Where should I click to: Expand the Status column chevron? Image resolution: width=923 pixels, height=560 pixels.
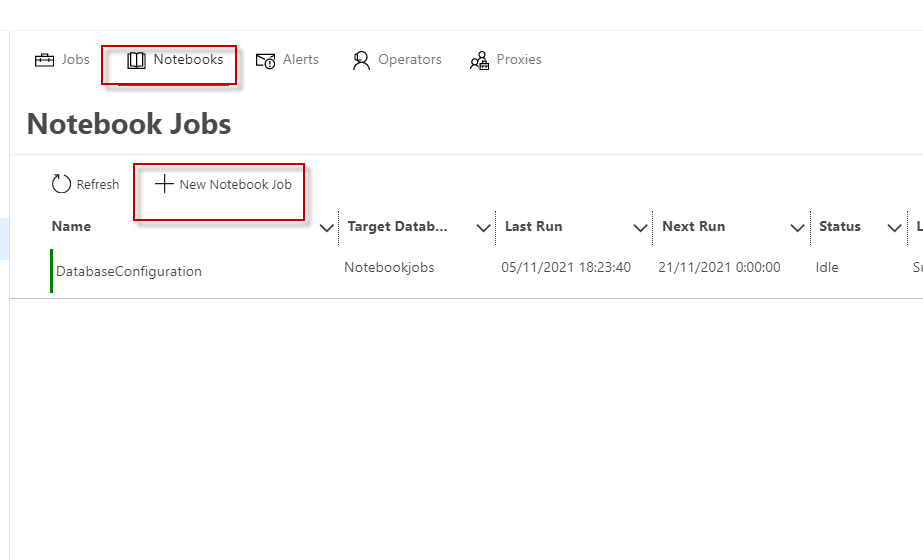click(895, 228)
